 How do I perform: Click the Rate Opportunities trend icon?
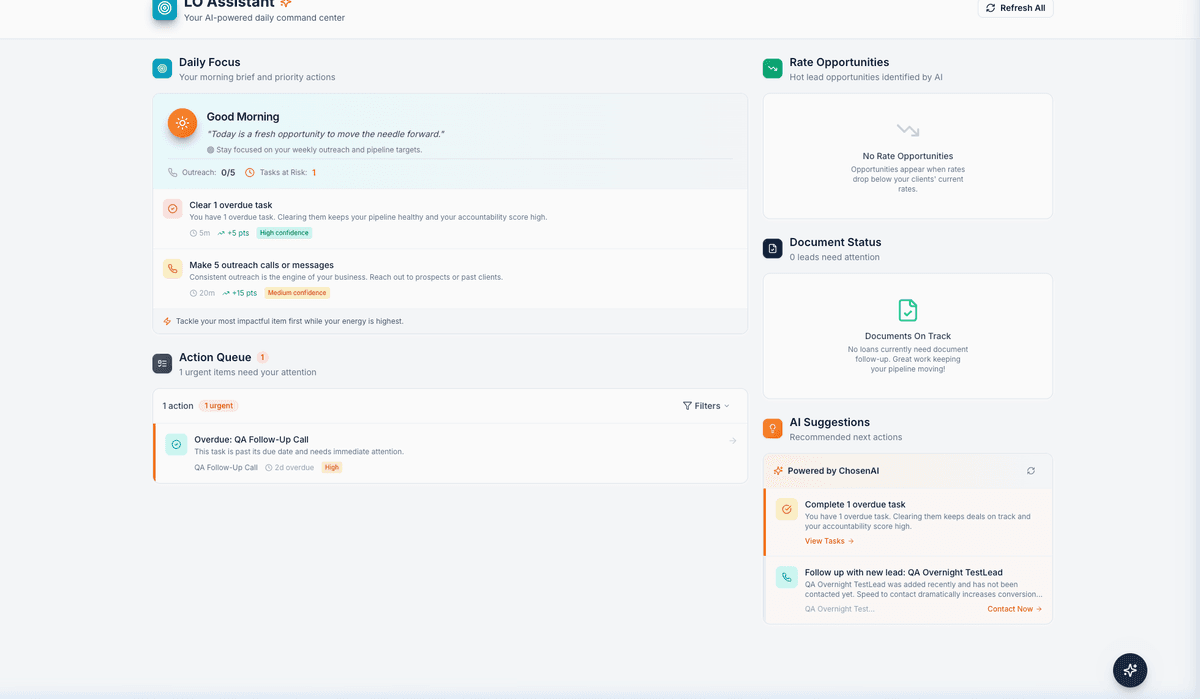pyautogui.click(x=772, y=68)
